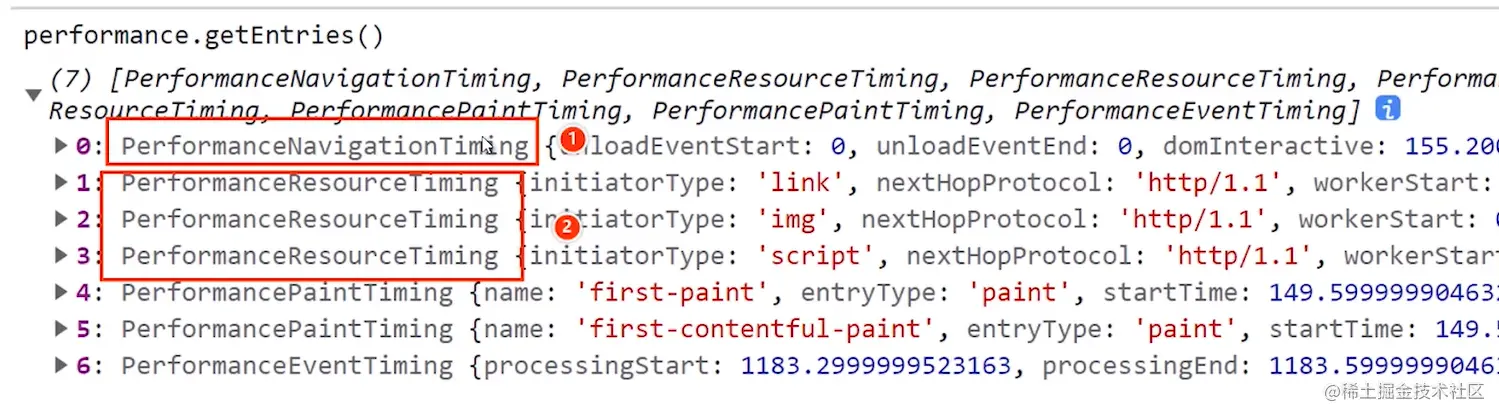The image size is (1499, 416).
Task: Select PerformanceResourceTiming label in entry 1
Action: [310, 183]
